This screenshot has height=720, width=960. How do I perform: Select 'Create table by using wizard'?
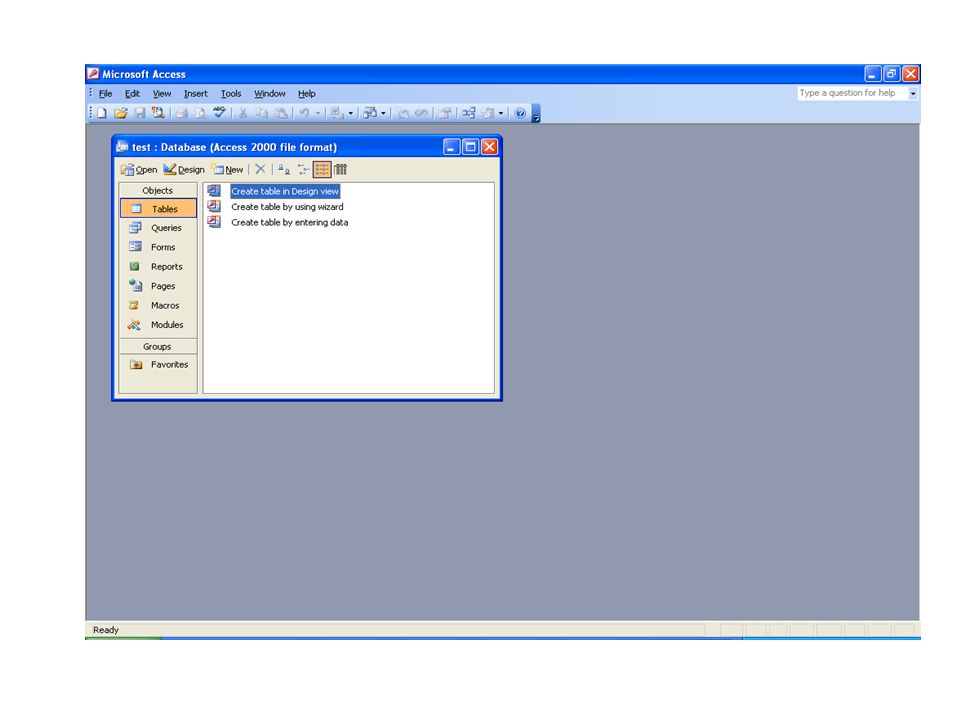tap(287, 207)
